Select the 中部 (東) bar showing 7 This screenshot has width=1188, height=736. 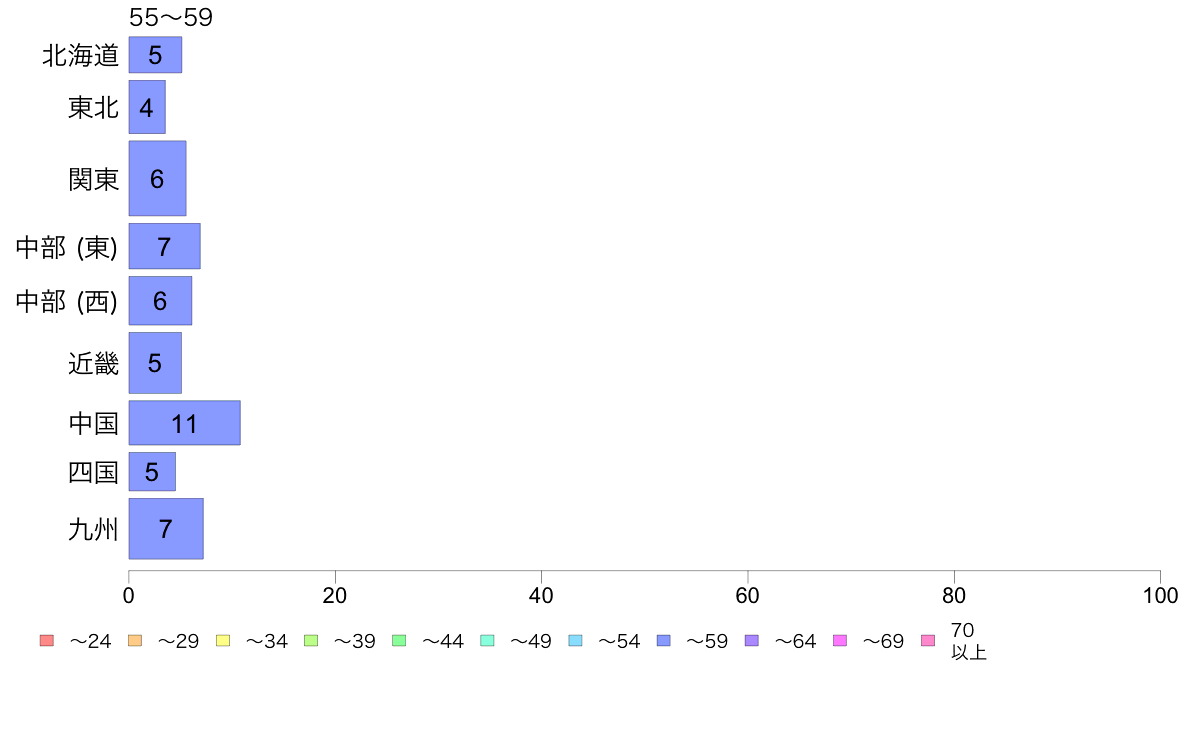(164, 246)
